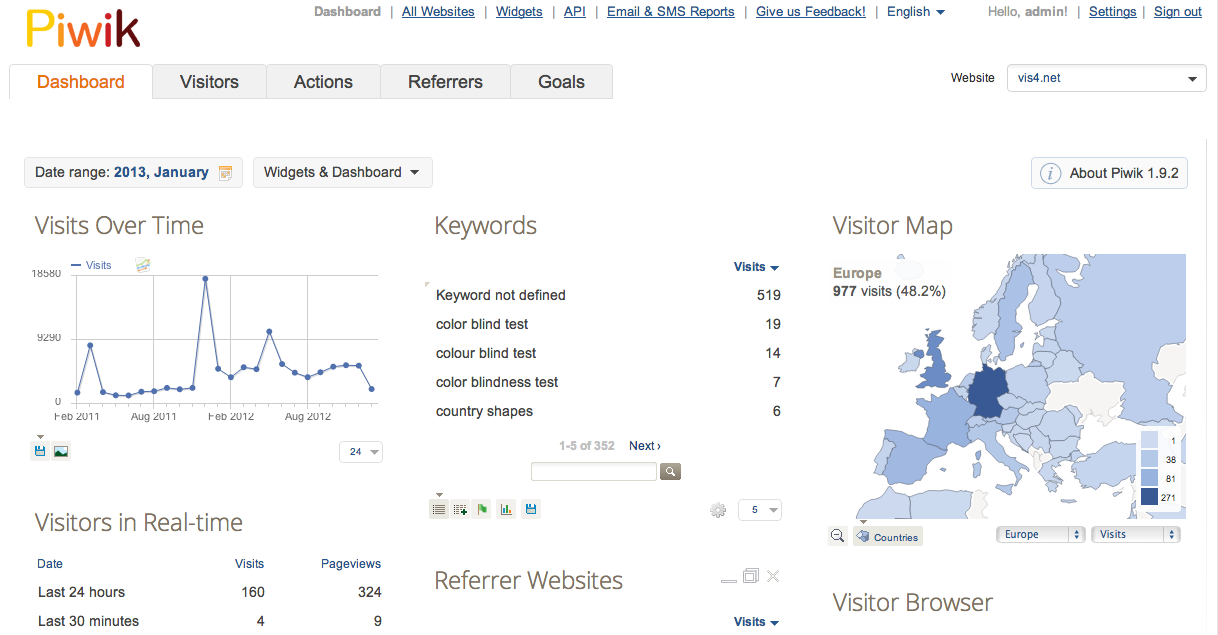Open the Goals tab
1218x635 pixels.
click(x=561, y=82)
